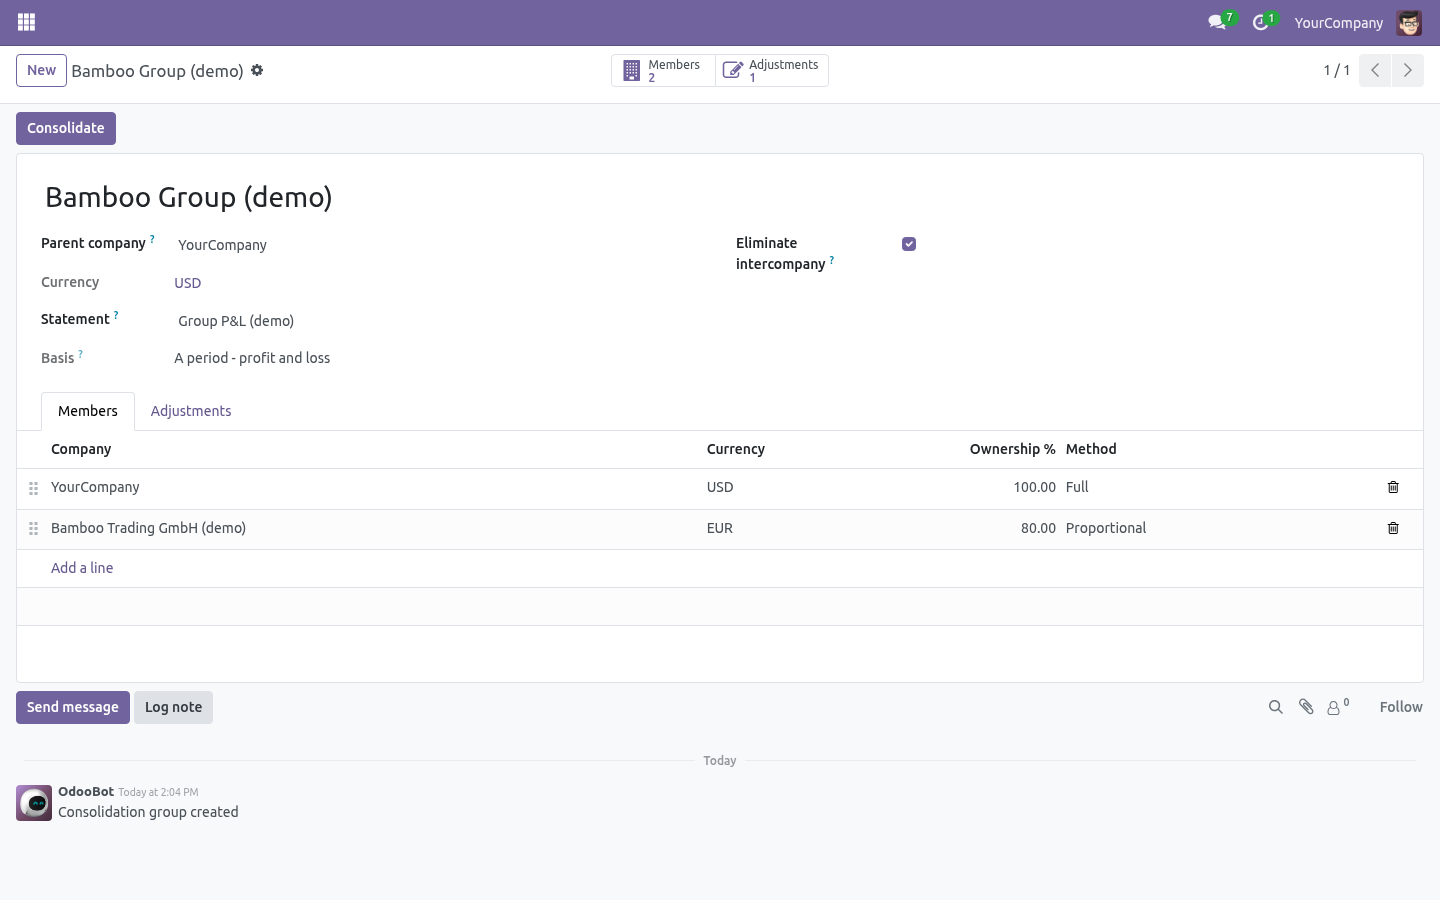This screenshot has width=1440, height=900.
Task: Click the Log note button
Action: tap(173, 707)
